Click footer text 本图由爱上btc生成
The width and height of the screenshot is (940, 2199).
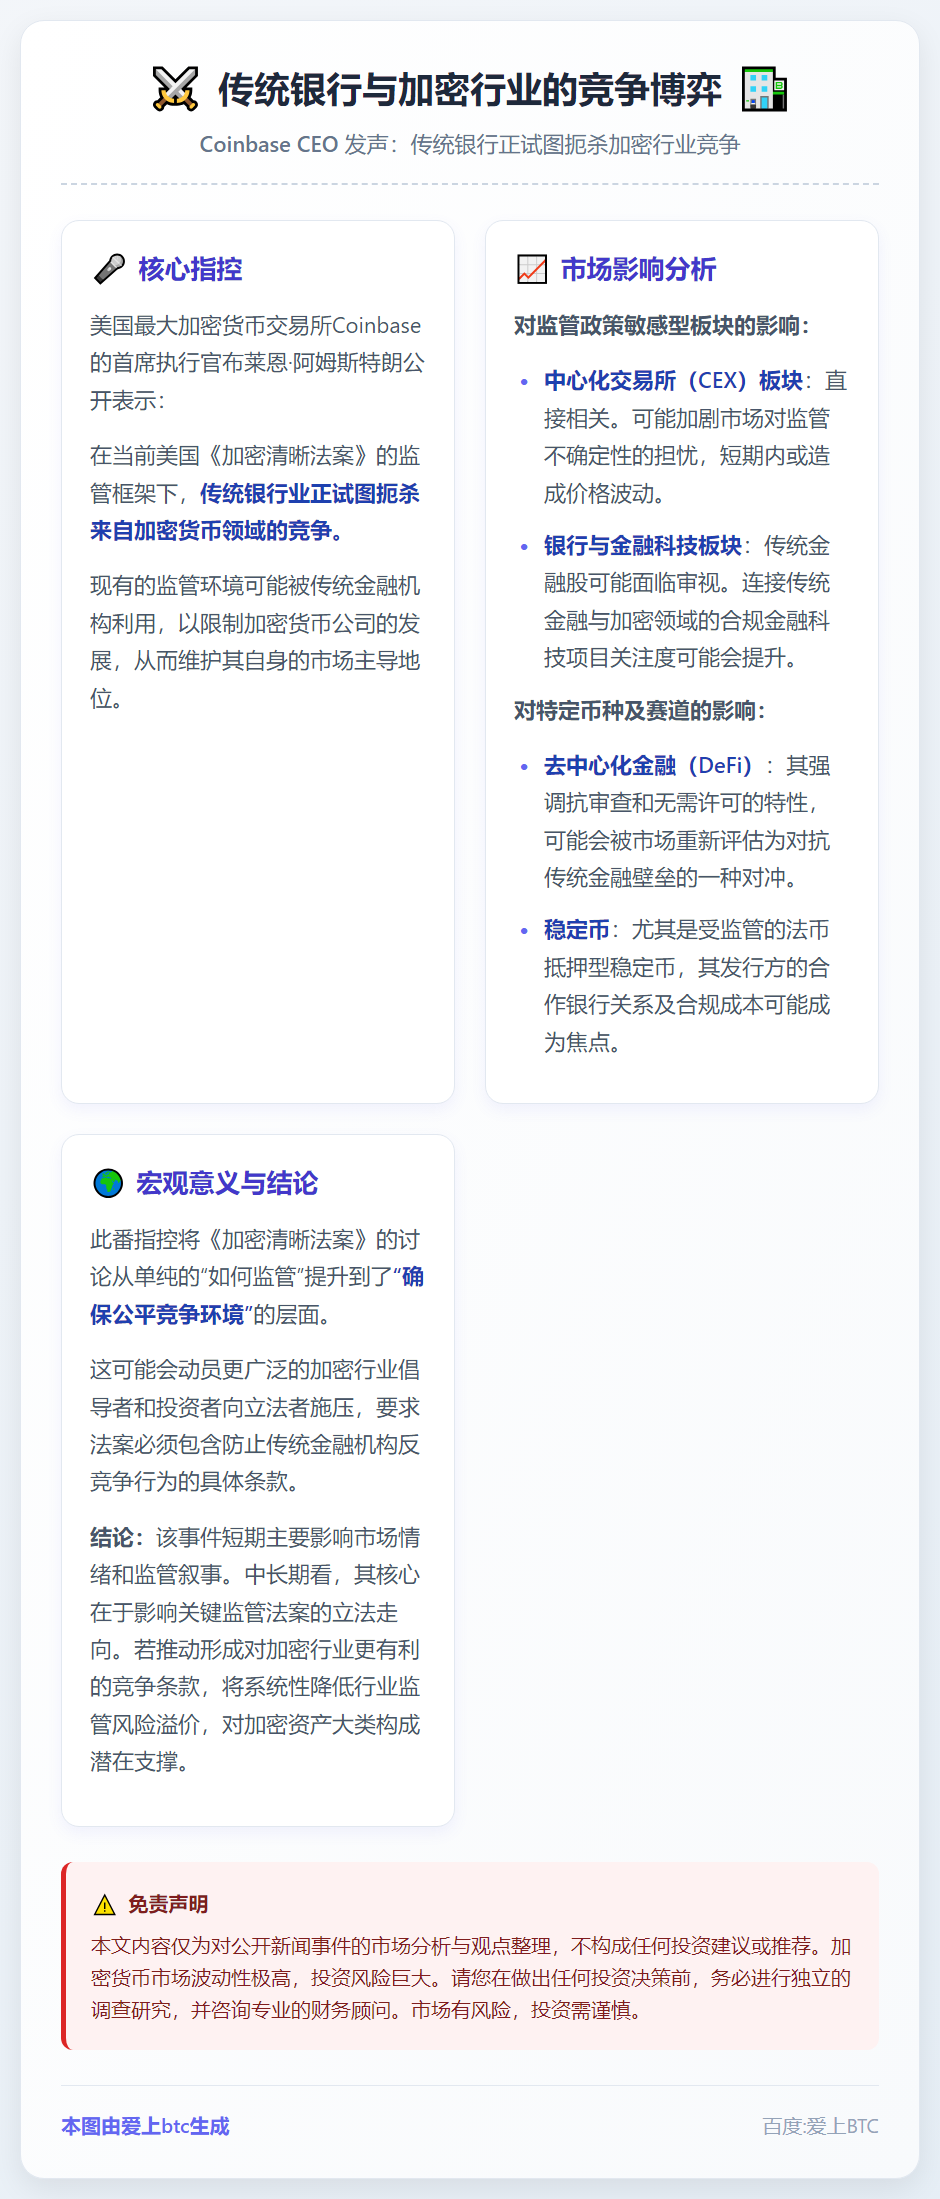[146, 2125]
